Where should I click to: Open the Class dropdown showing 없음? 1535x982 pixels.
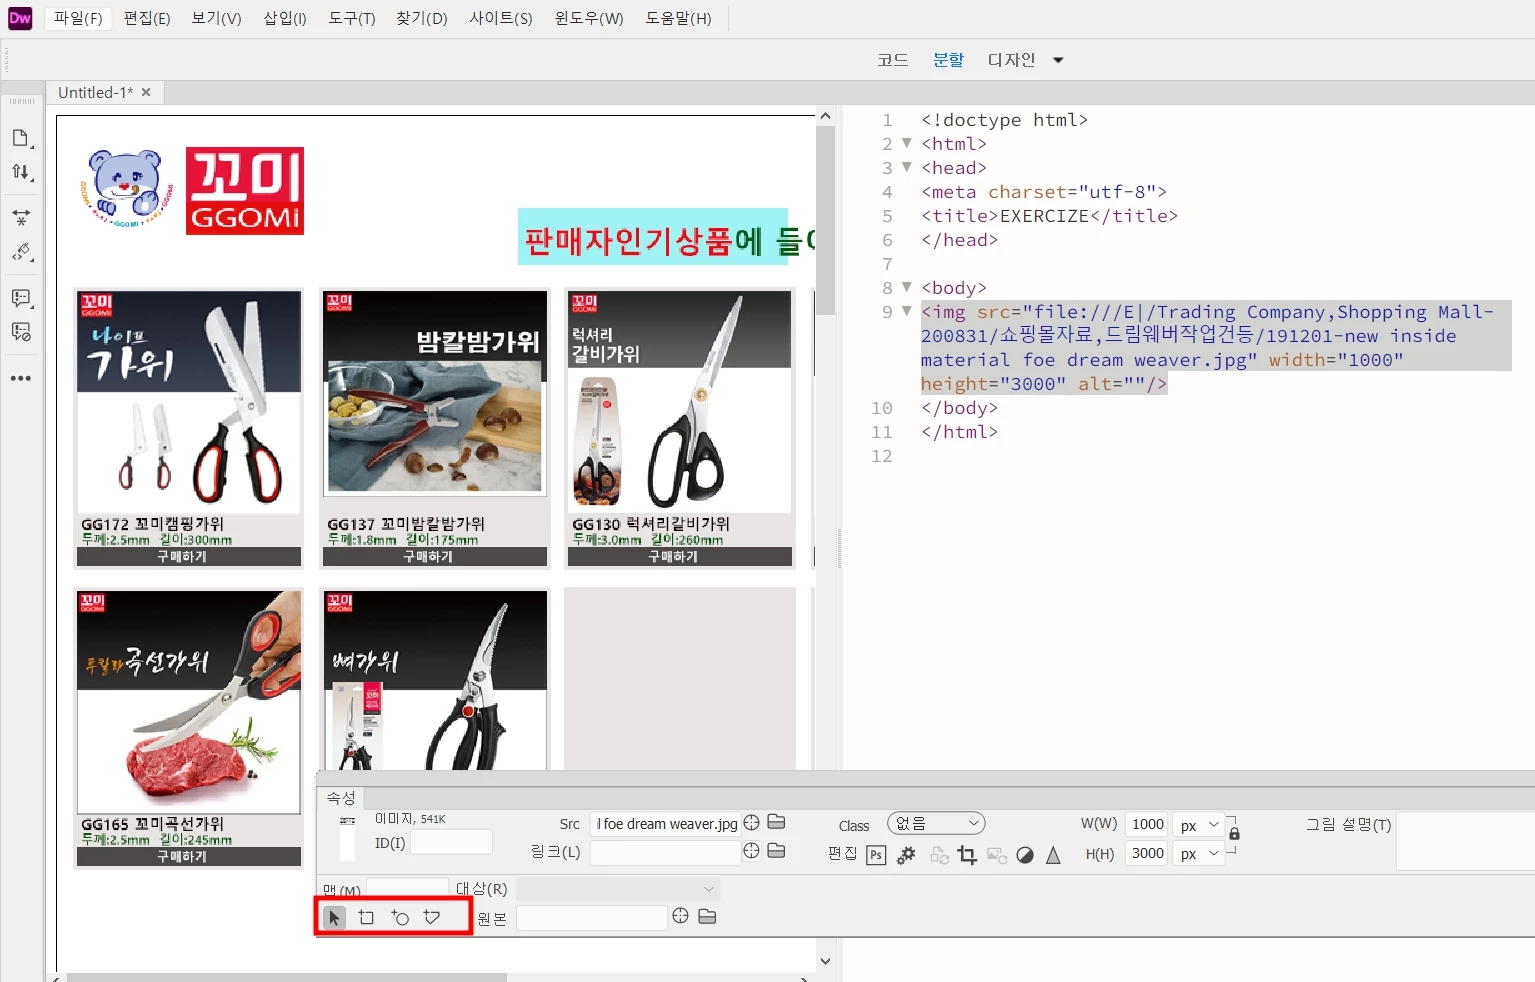coord(936,824)
